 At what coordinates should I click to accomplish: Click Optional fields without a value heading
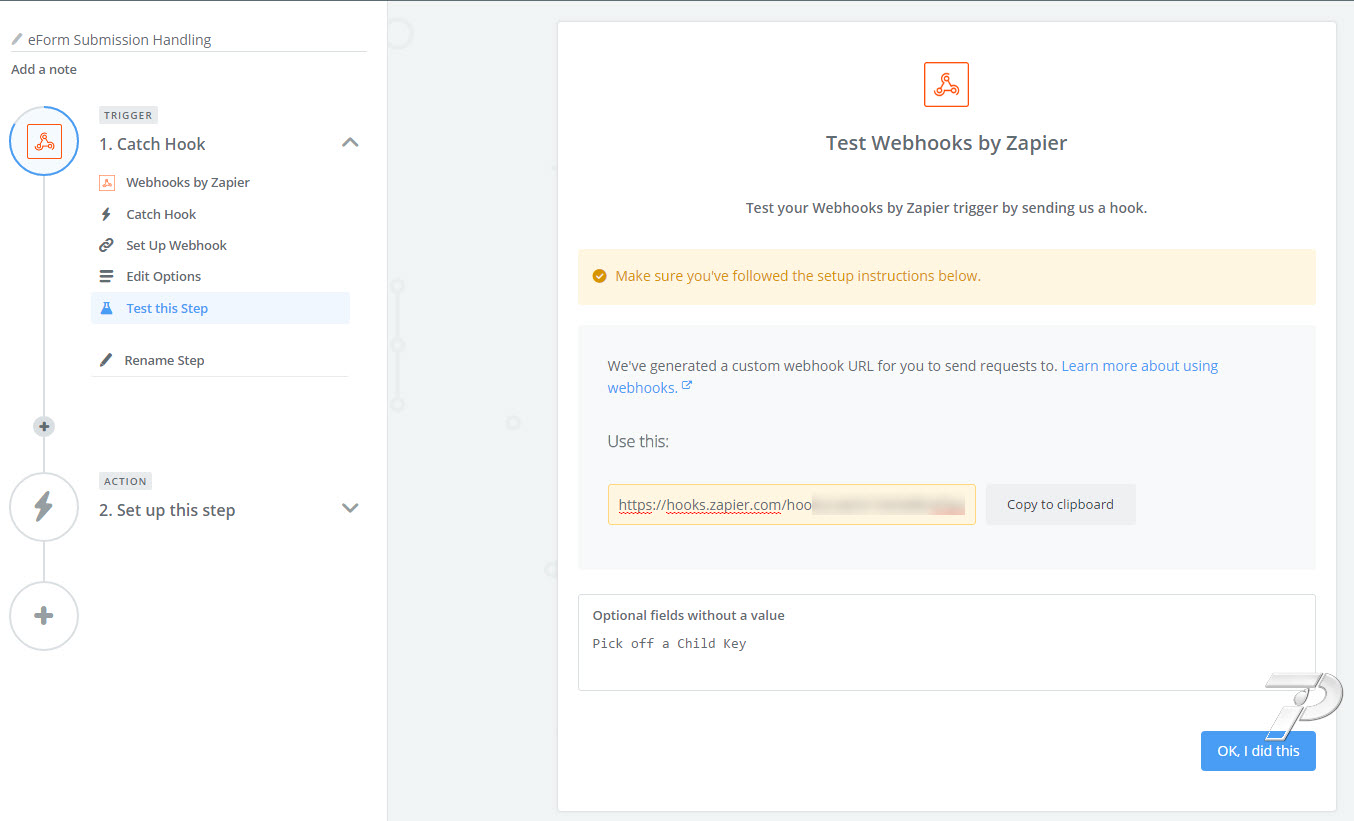point(688,615)
